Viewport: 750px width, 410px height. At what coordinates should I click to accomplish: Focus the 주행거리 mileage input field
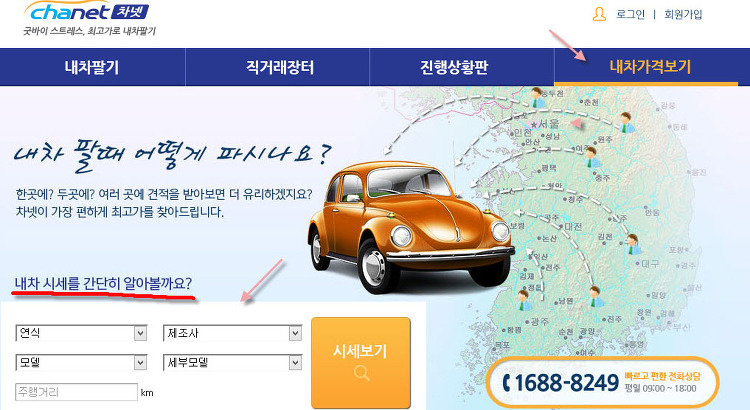coord(76,391)
